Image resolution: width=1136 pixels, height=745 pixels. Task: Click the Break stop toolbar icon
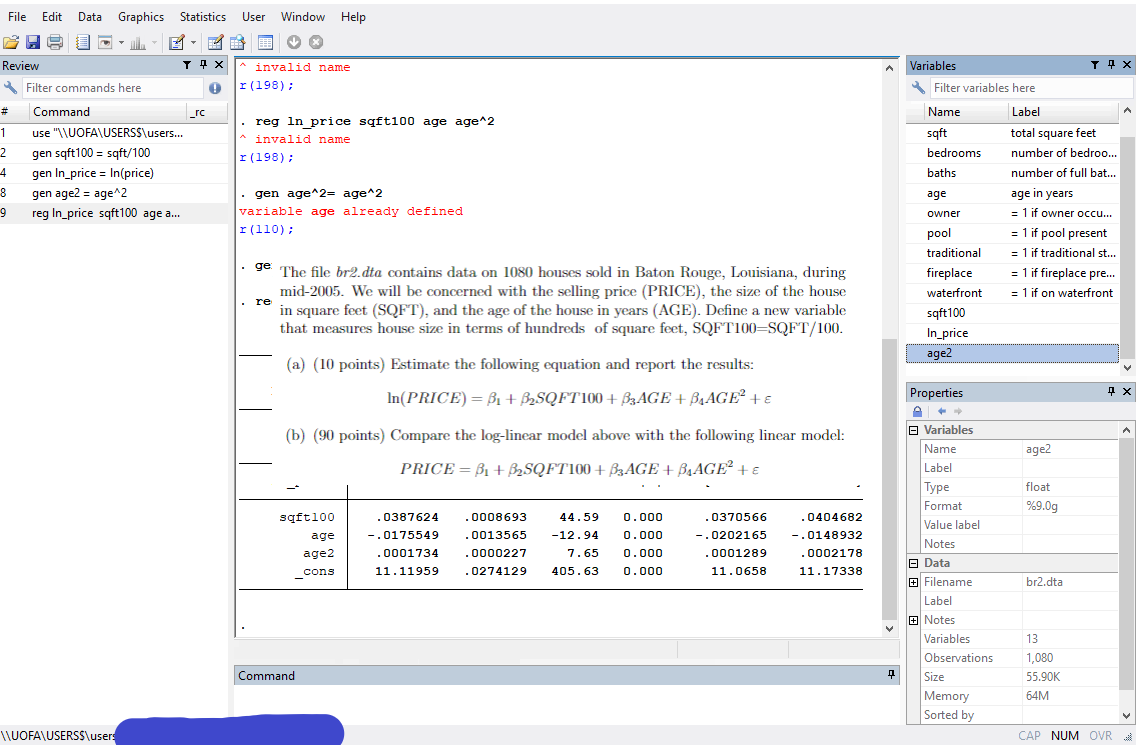pyautogui.click(x=316, y=42)
